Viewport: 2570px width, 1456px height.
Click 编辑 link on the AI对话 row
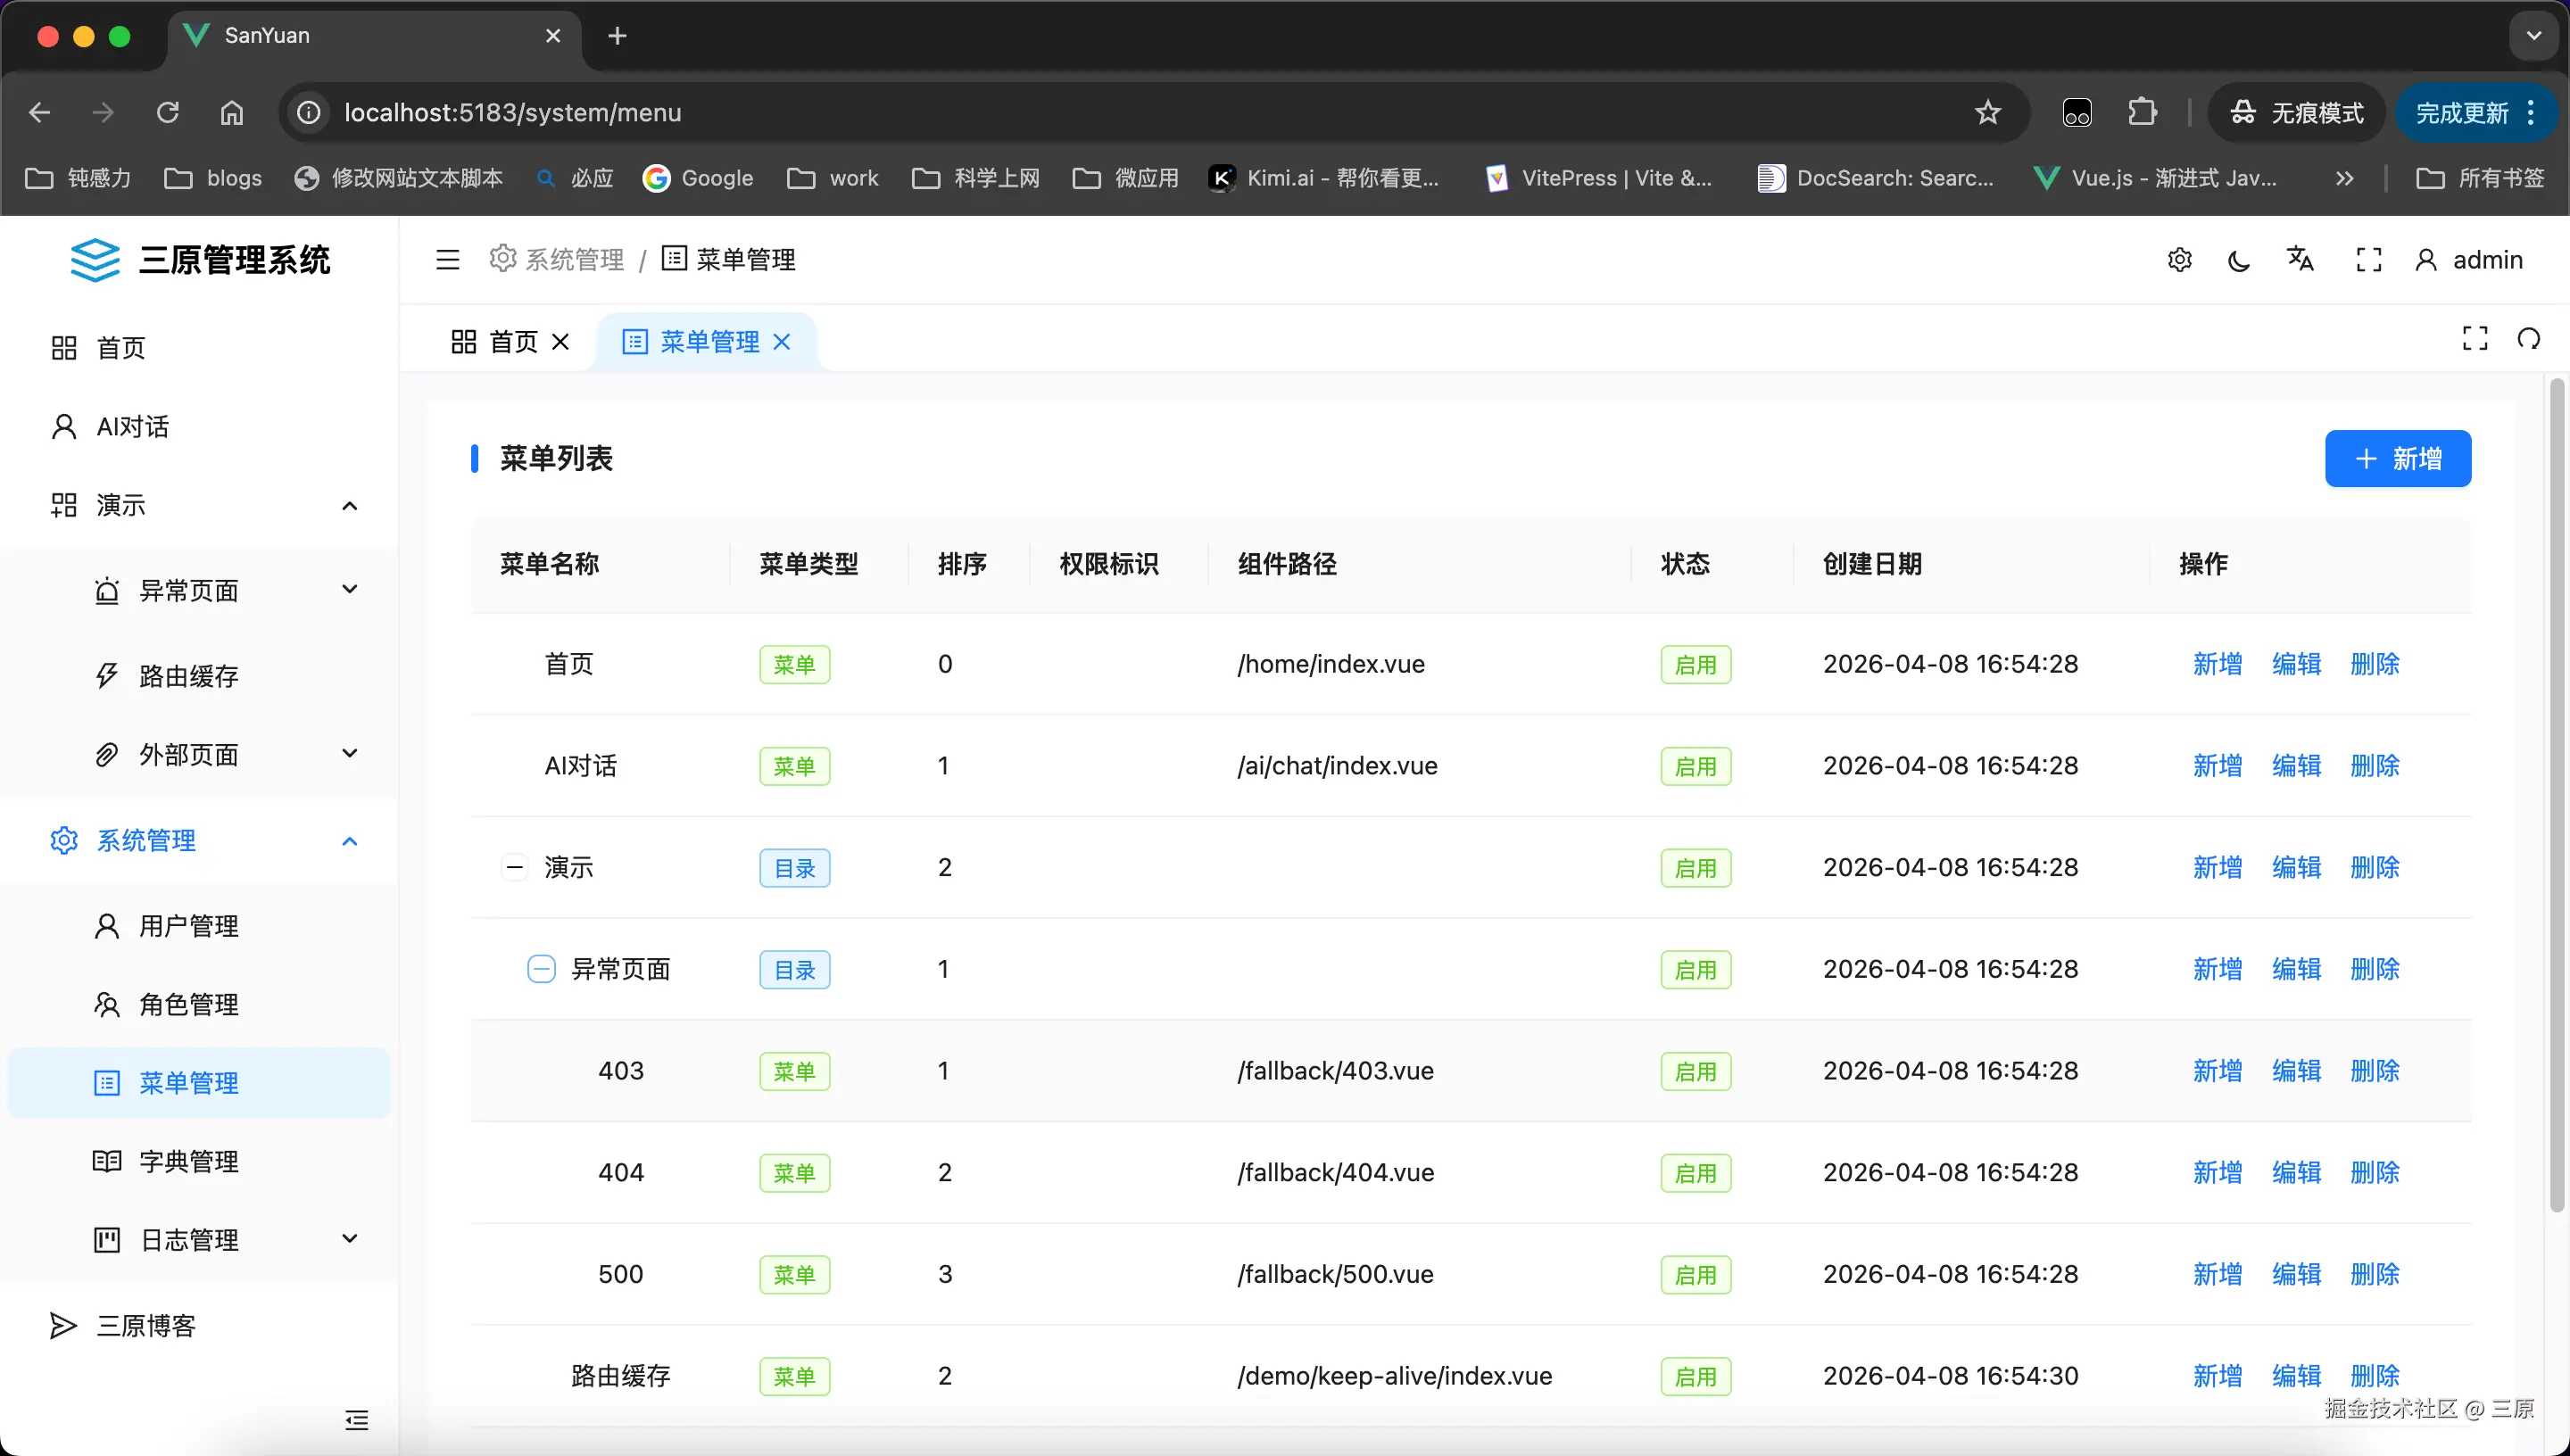pos(2296,765)
